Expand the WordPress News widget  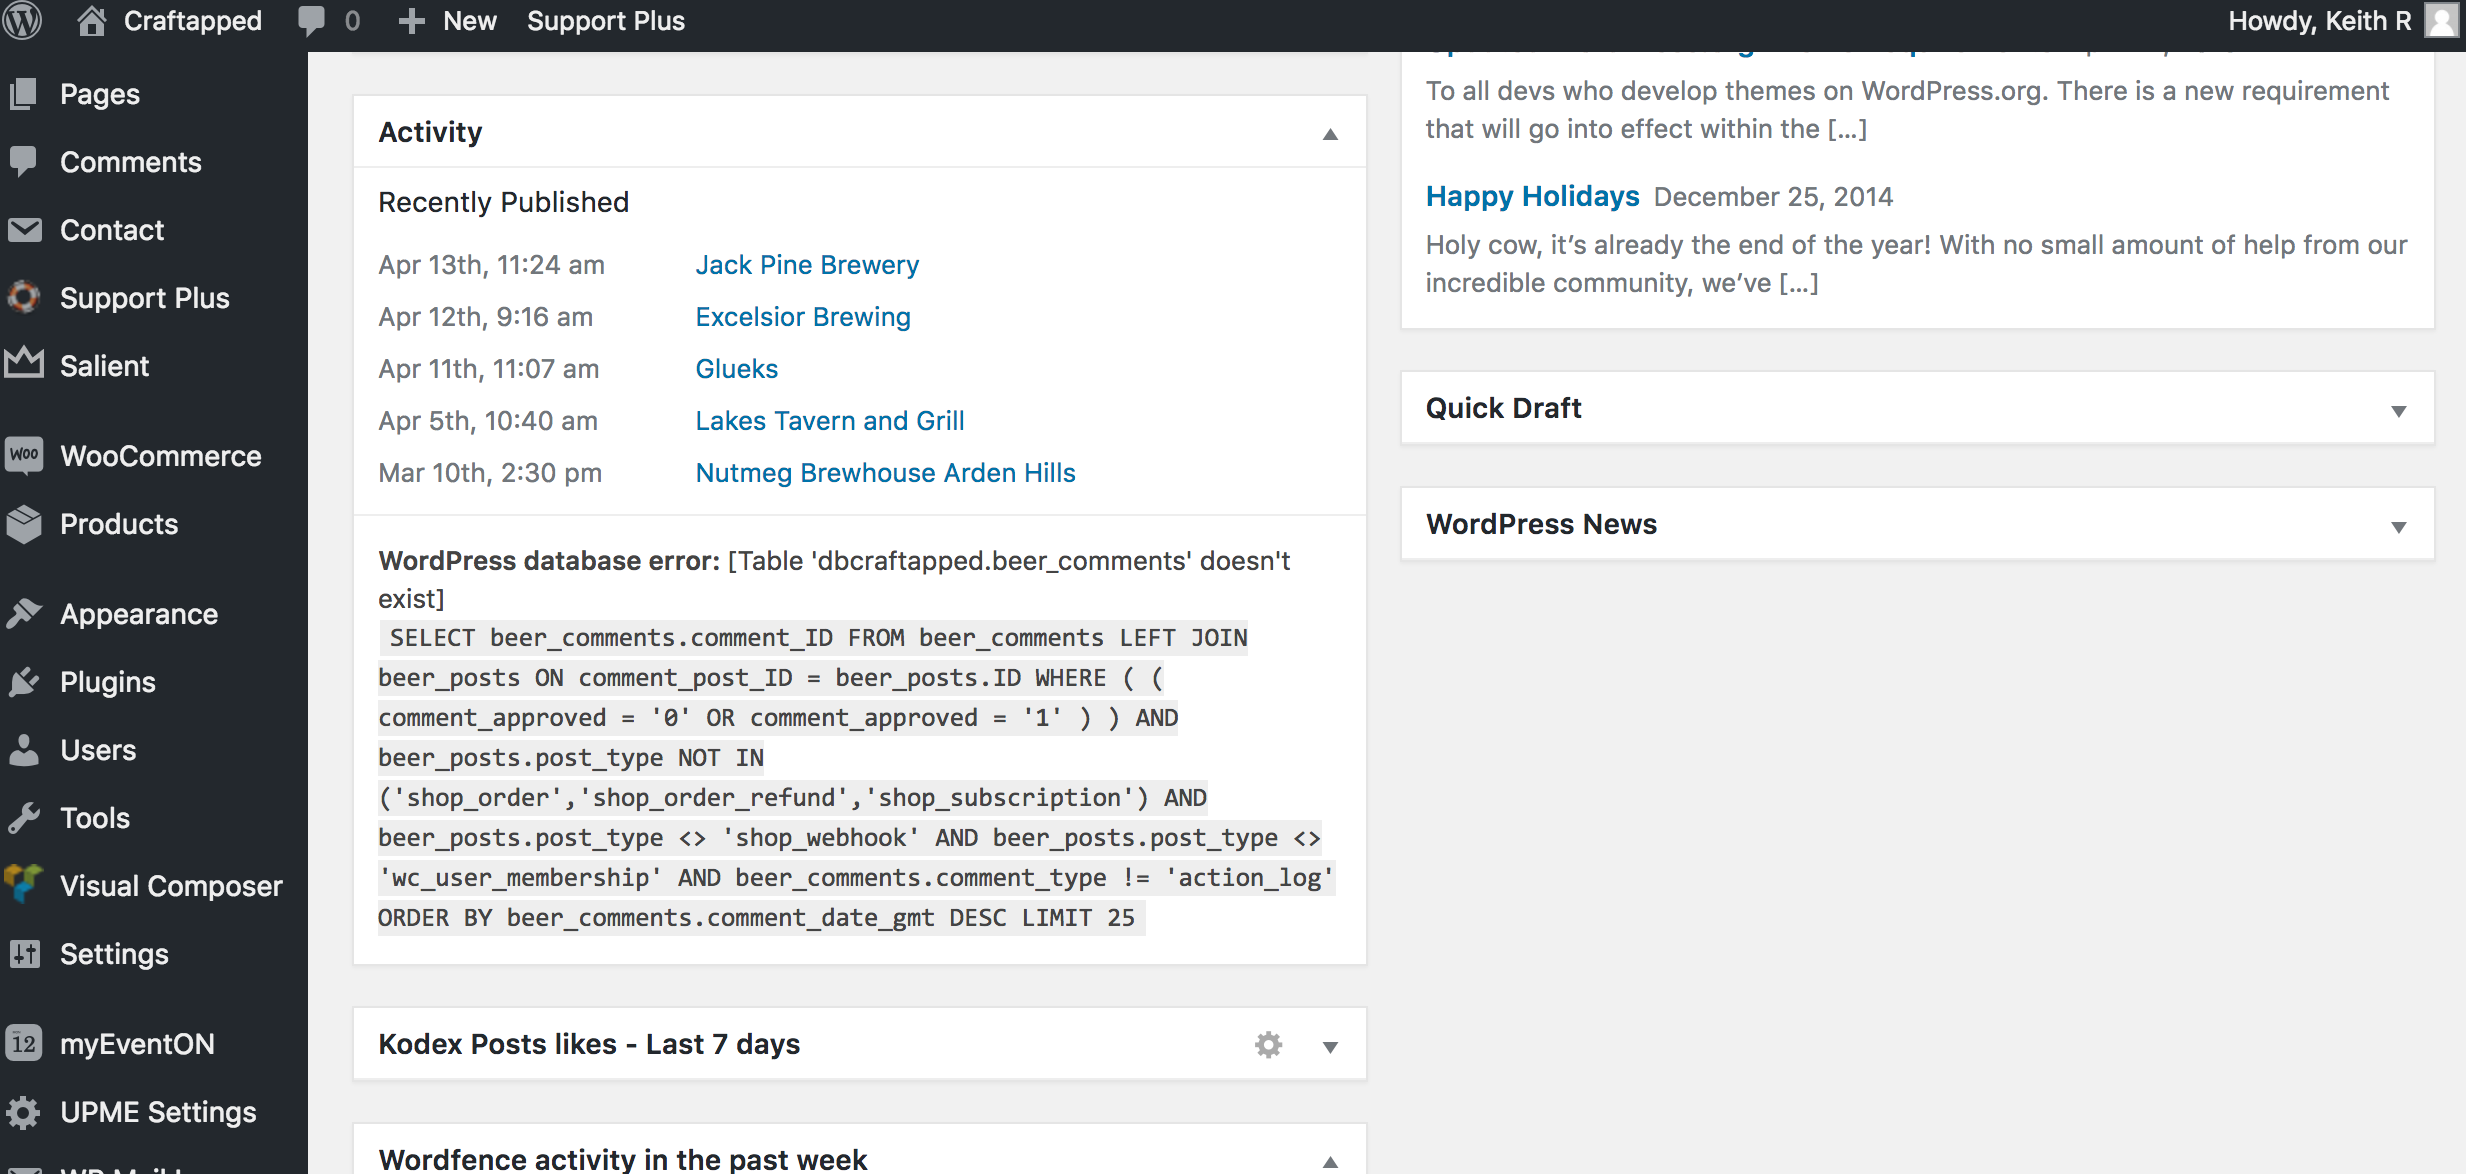(x=2398, y=526)
